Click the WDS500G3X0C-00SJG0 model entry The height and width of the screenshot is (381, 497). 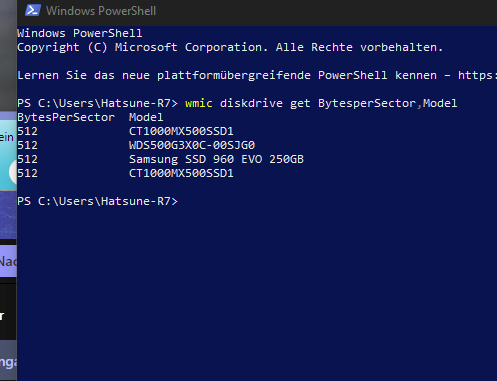click(192, 145)
